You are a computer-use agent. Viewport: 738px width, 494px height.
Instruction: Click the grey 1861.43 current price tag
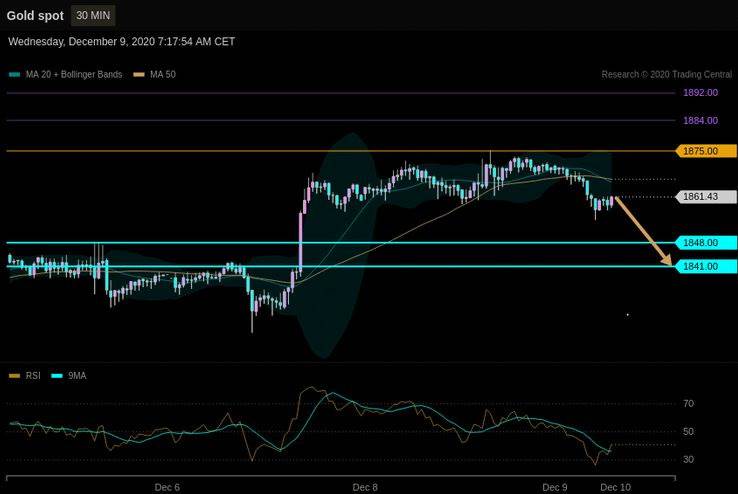tap(706, 197)
